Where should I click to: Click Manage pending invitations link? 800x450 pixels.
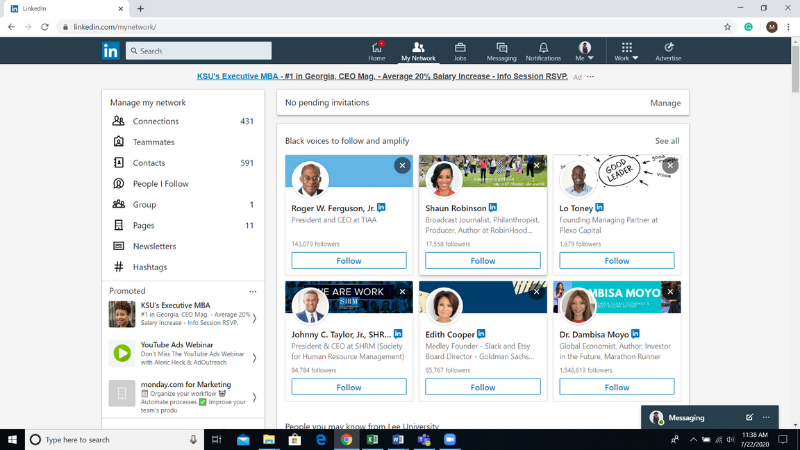point(665,103)
